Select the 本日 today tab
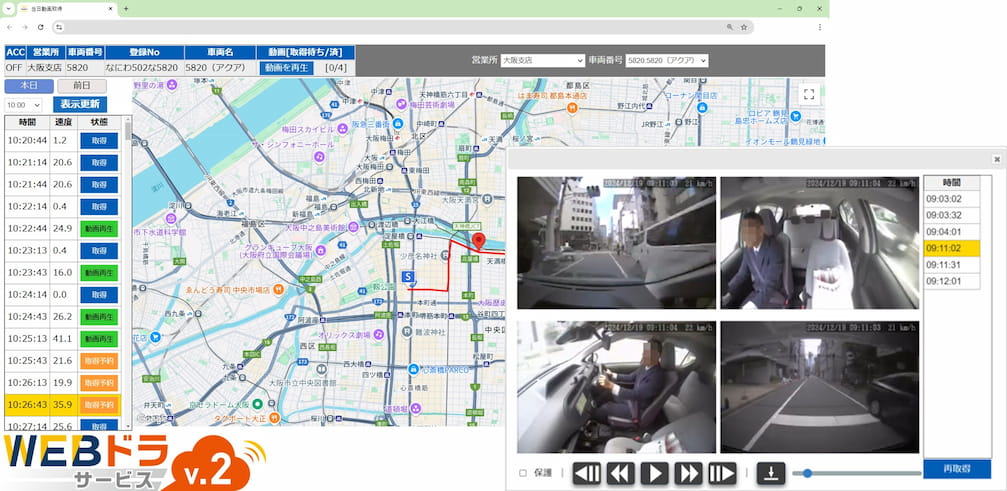The image size is (1007, 491). point(29,86)
